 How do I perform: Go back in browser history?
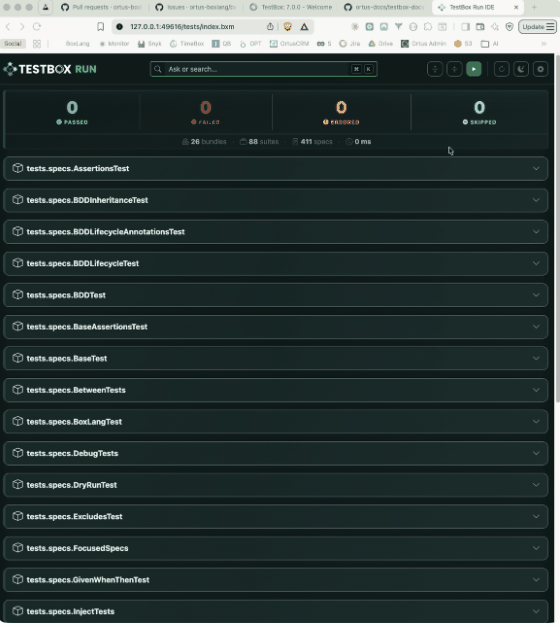[8, 27]
